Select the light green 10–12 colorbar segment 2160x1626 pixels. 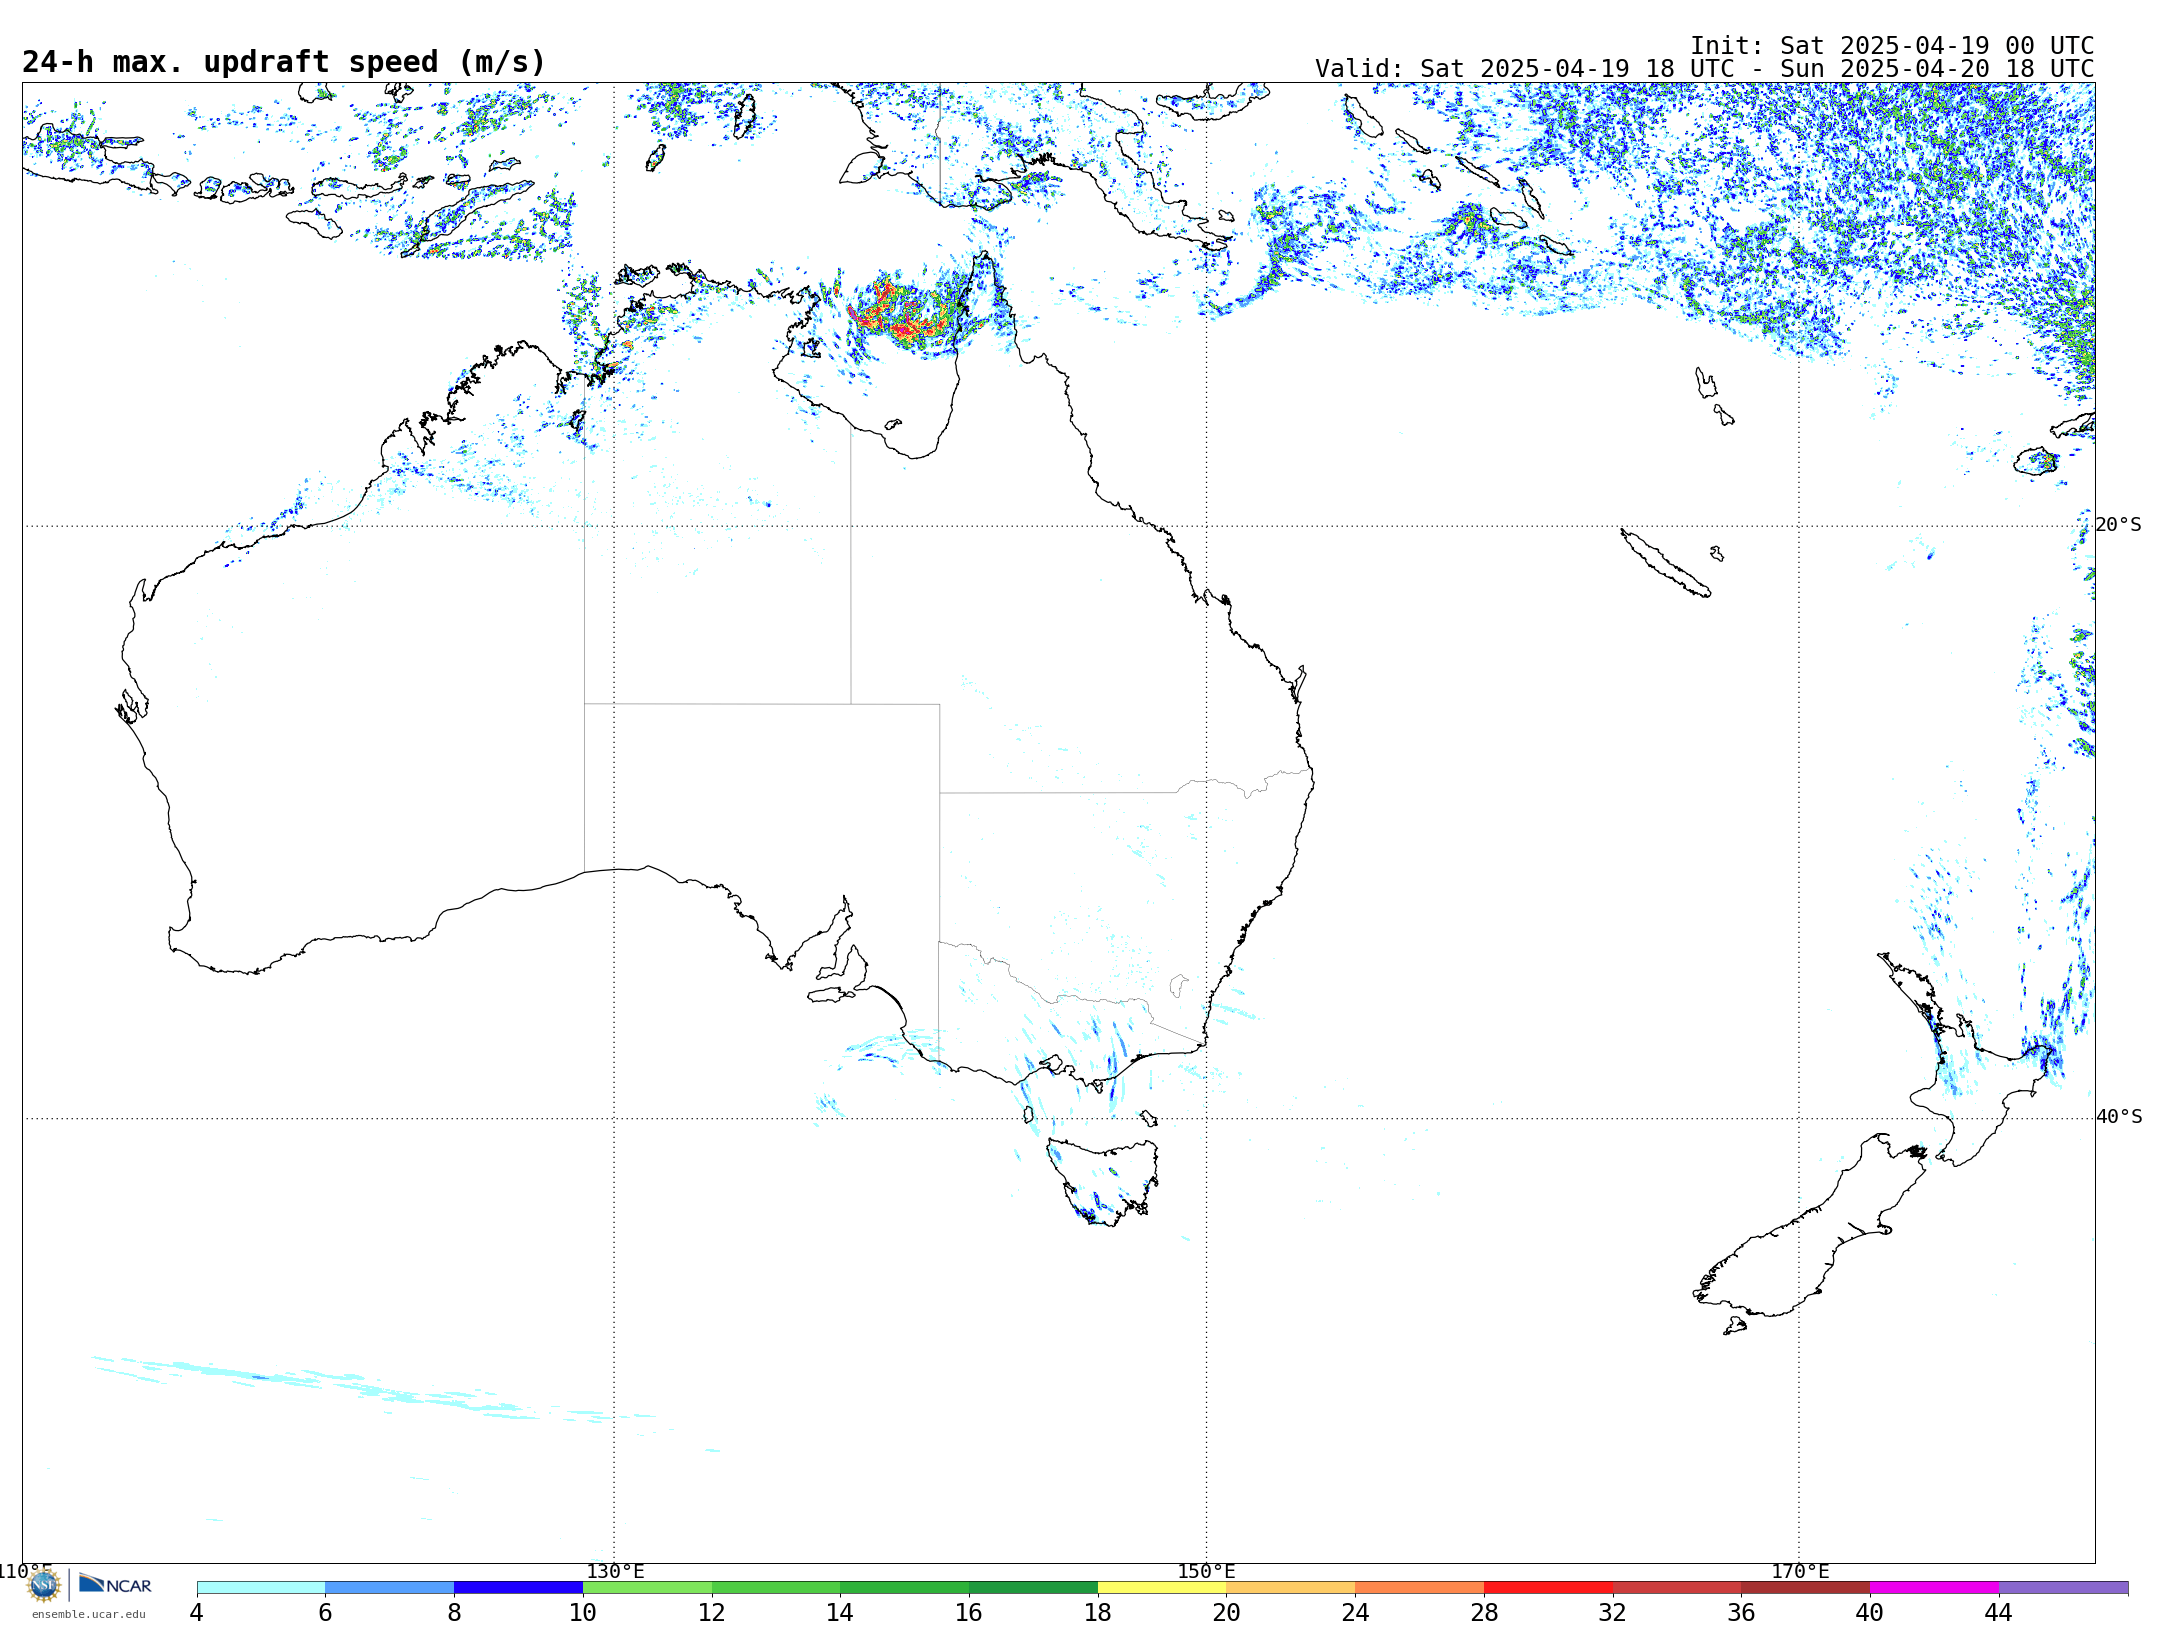pos(647,1587)
